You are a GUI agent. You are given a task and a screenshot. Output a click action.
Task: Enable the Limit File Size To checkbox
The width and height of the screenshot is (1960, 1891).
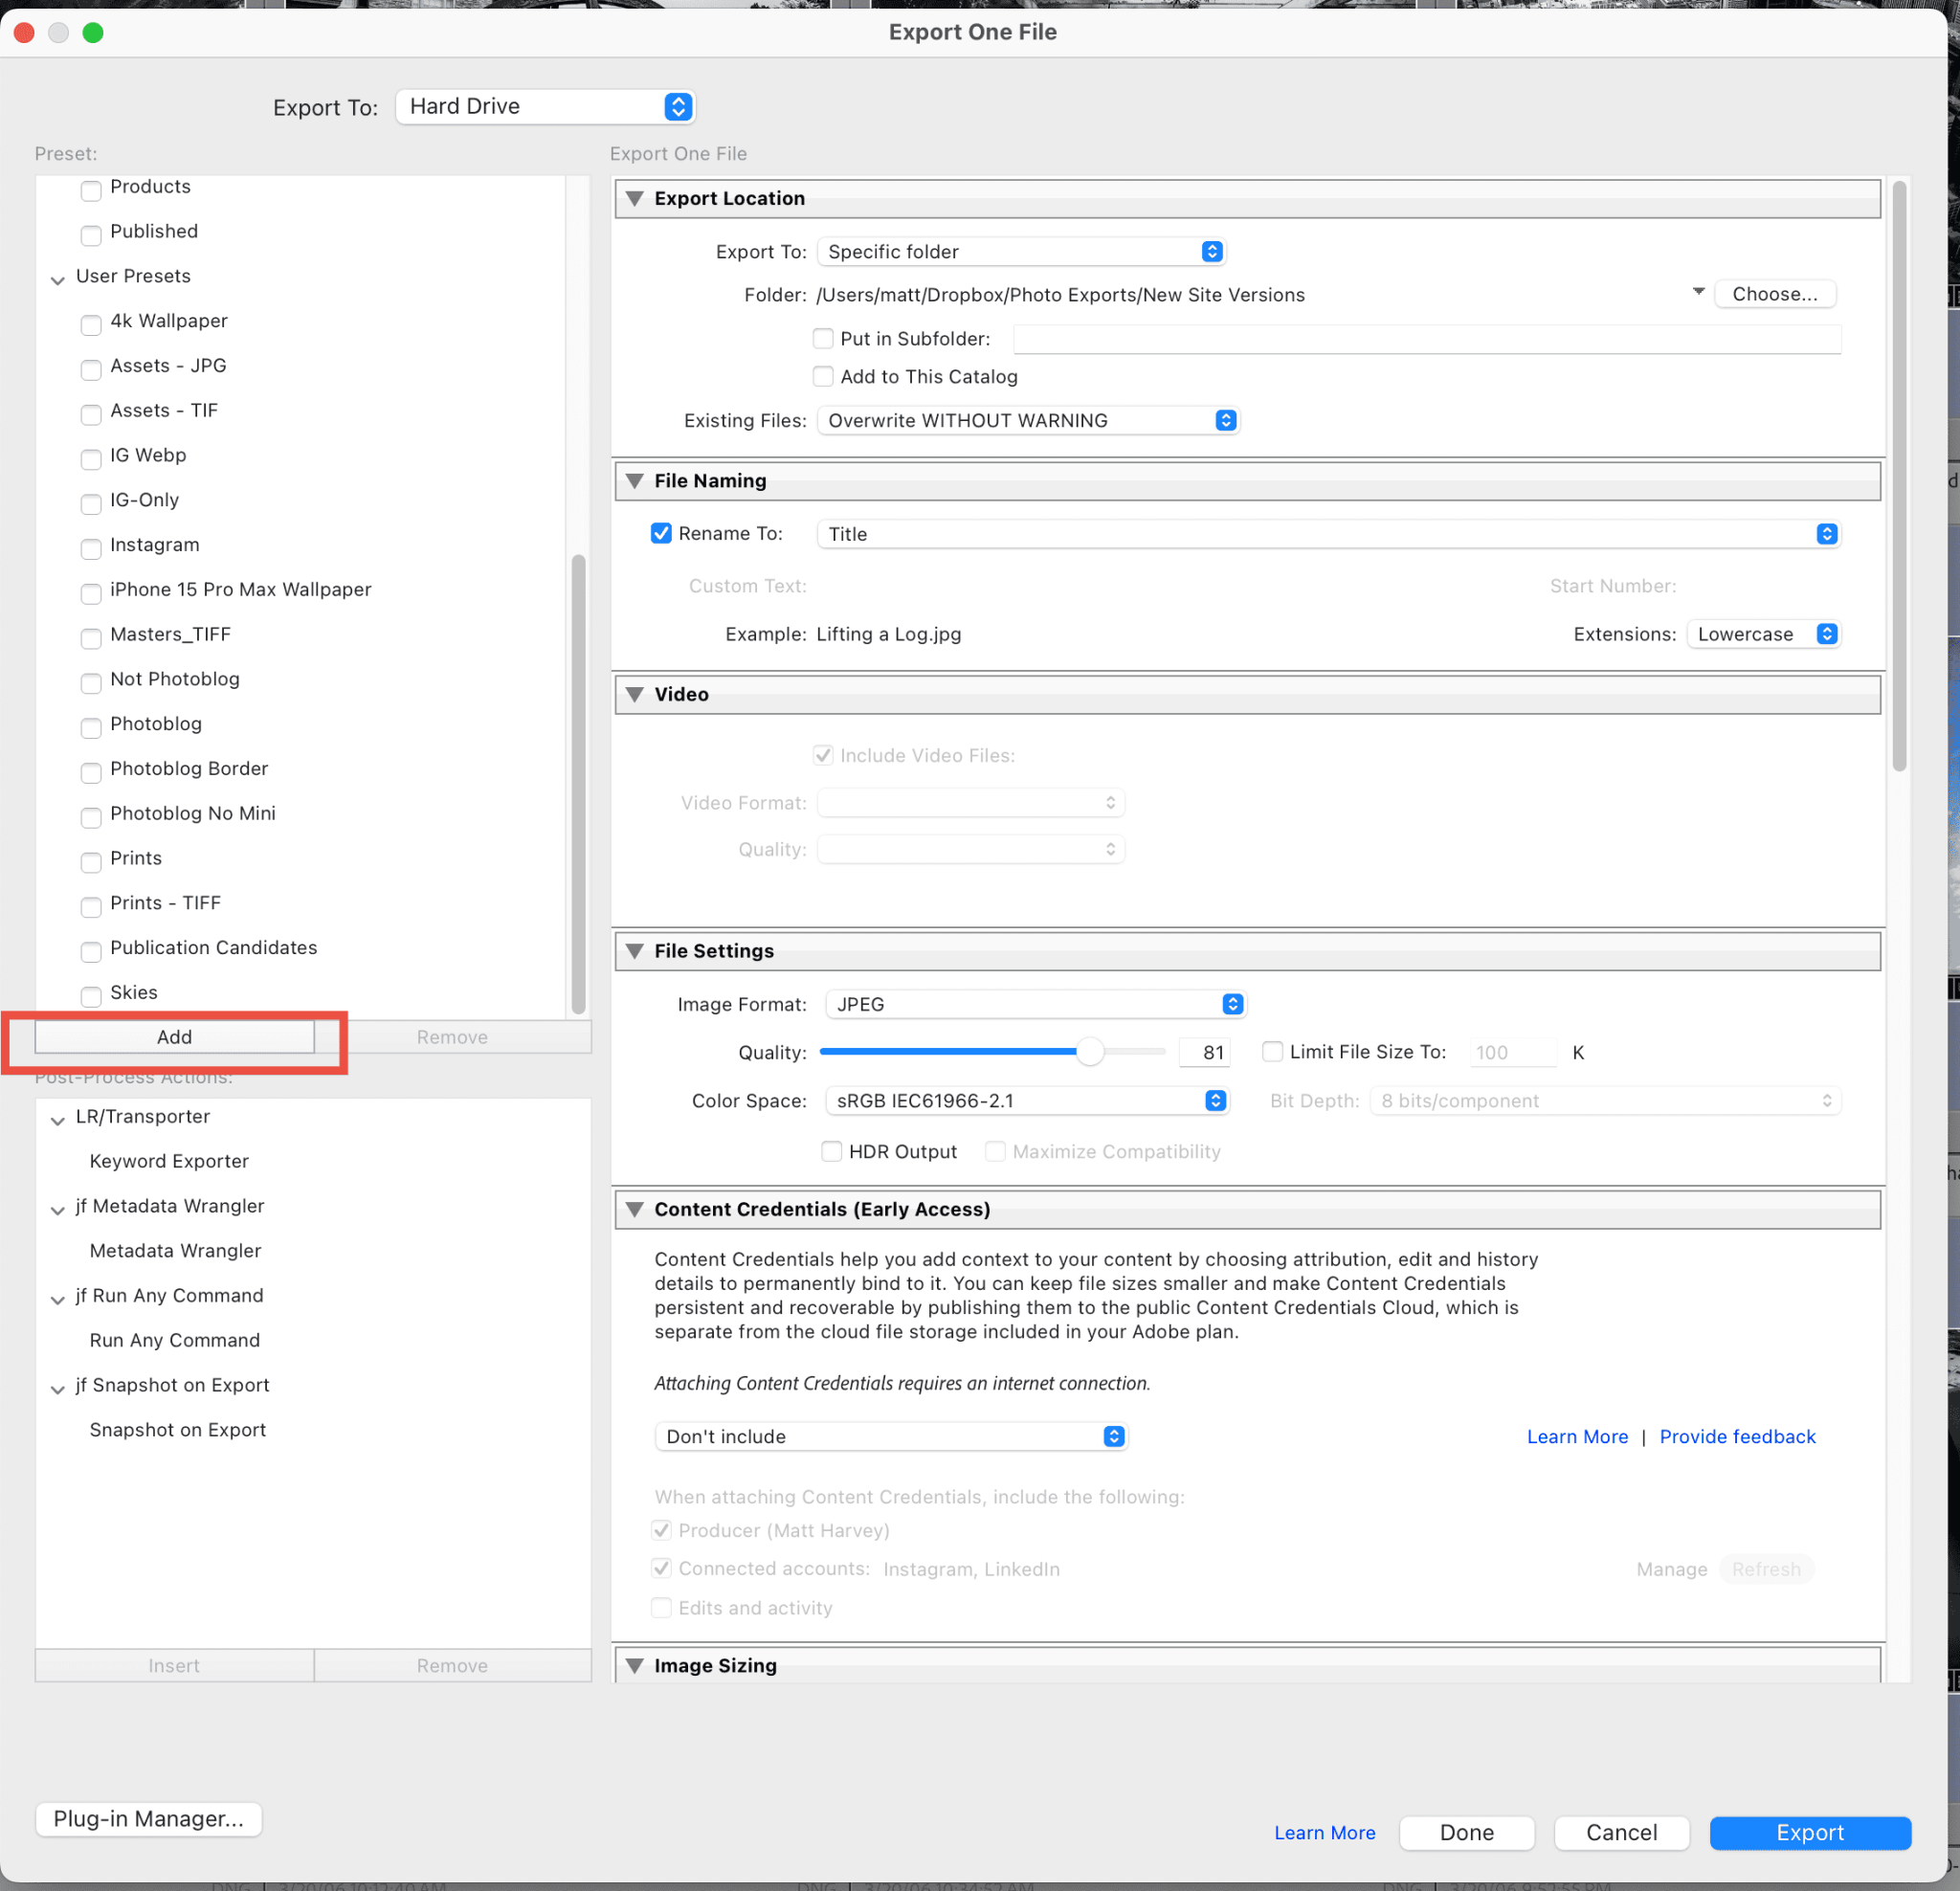(1272, 1051)
